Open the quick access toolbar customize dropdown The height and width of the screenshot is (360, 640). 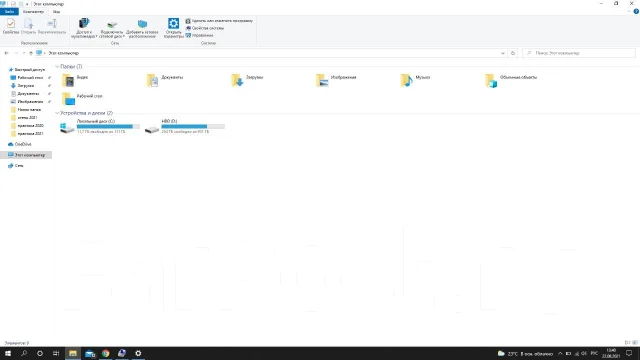tap(27, 4)
